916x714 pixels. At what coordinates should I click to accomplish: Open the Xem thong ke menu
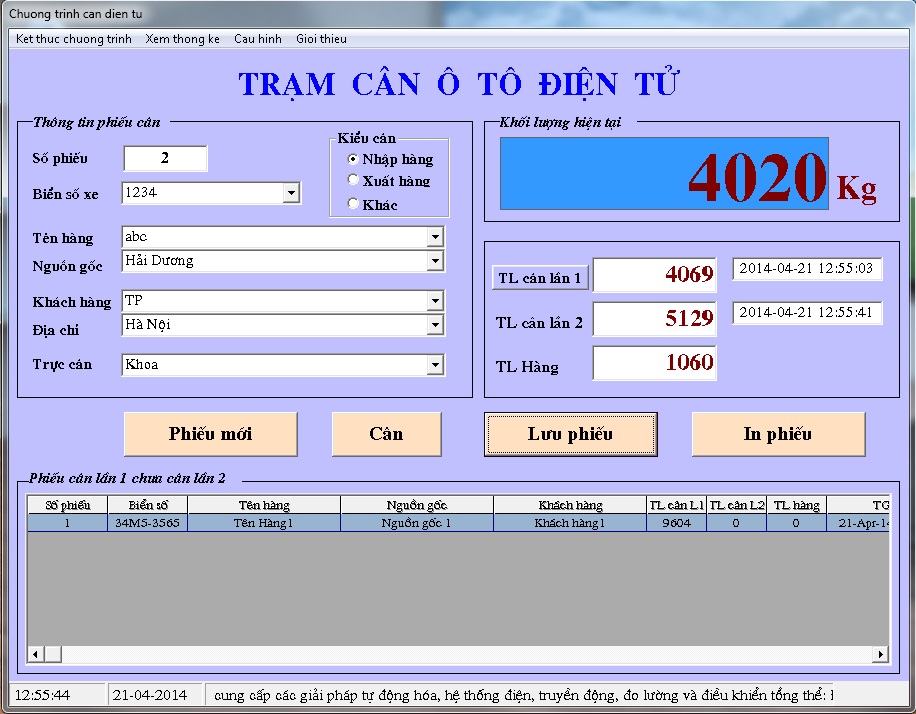tap(182, 39)
